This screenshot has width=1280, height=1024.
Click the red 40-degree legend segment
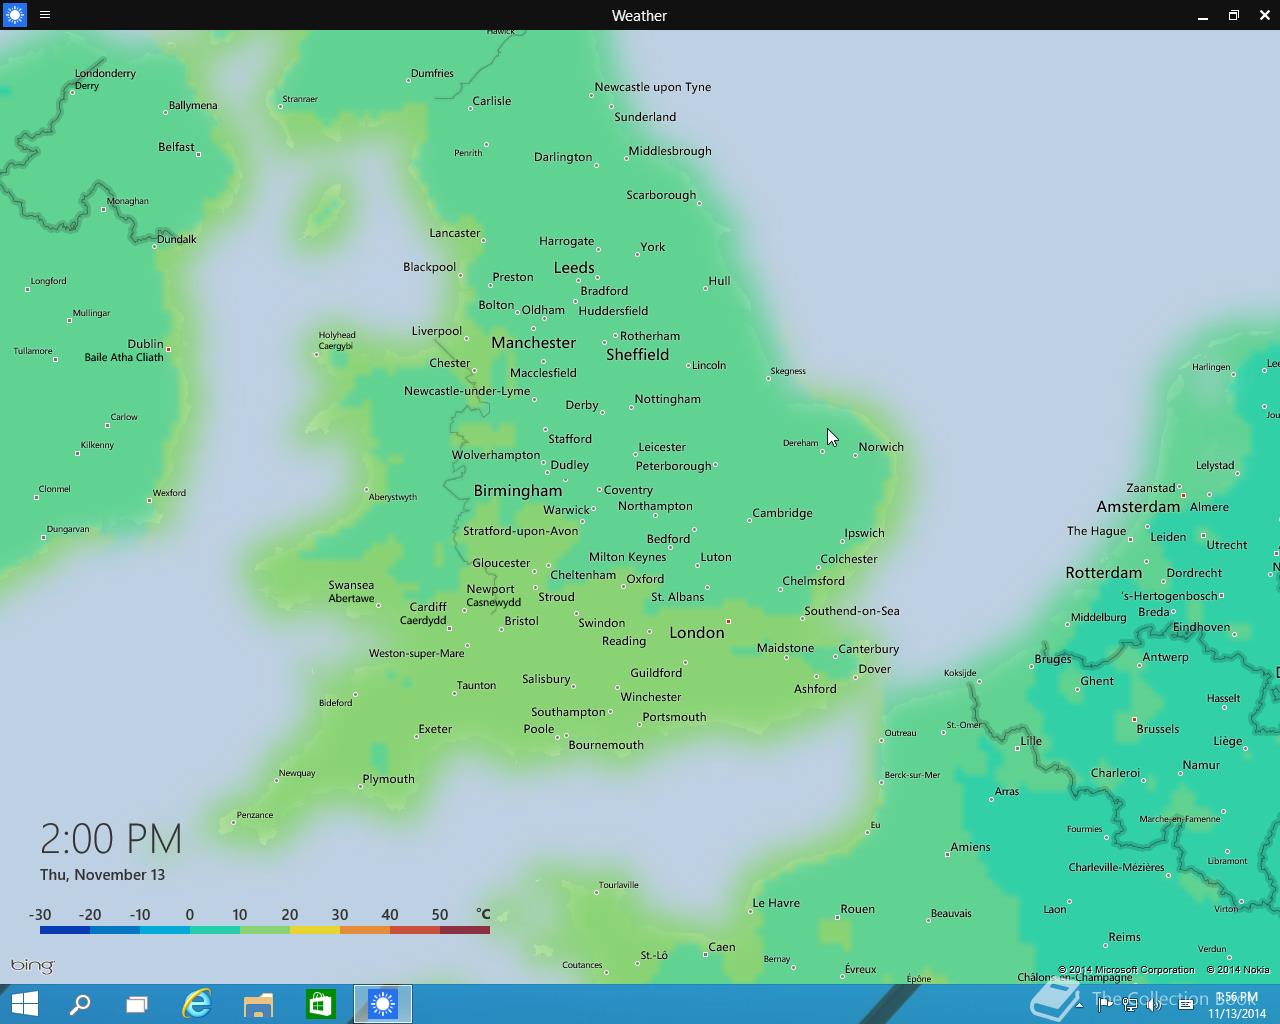[415, 930]
